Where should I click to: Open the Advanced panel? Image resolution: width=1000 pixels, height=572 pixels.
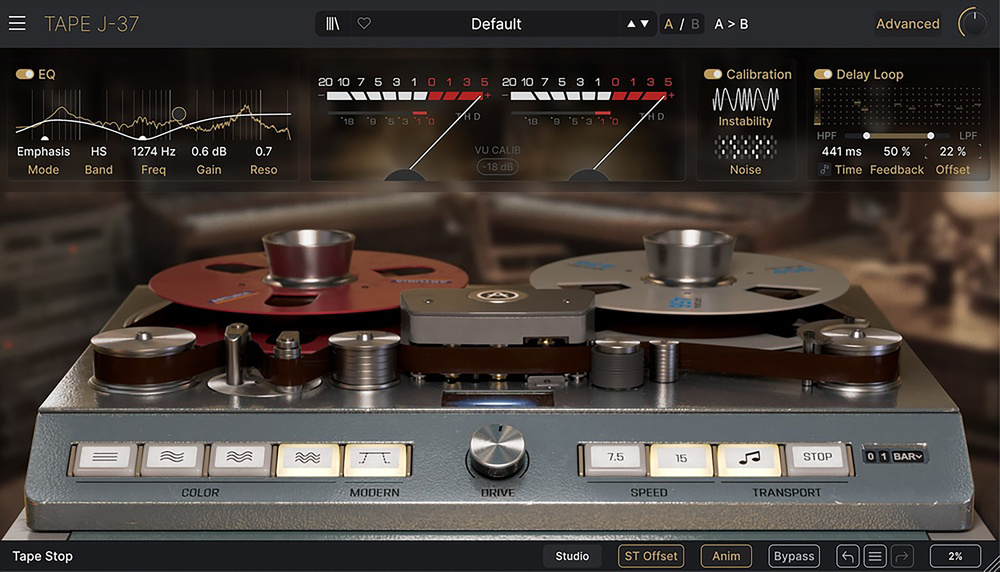[x=907, y=24]
